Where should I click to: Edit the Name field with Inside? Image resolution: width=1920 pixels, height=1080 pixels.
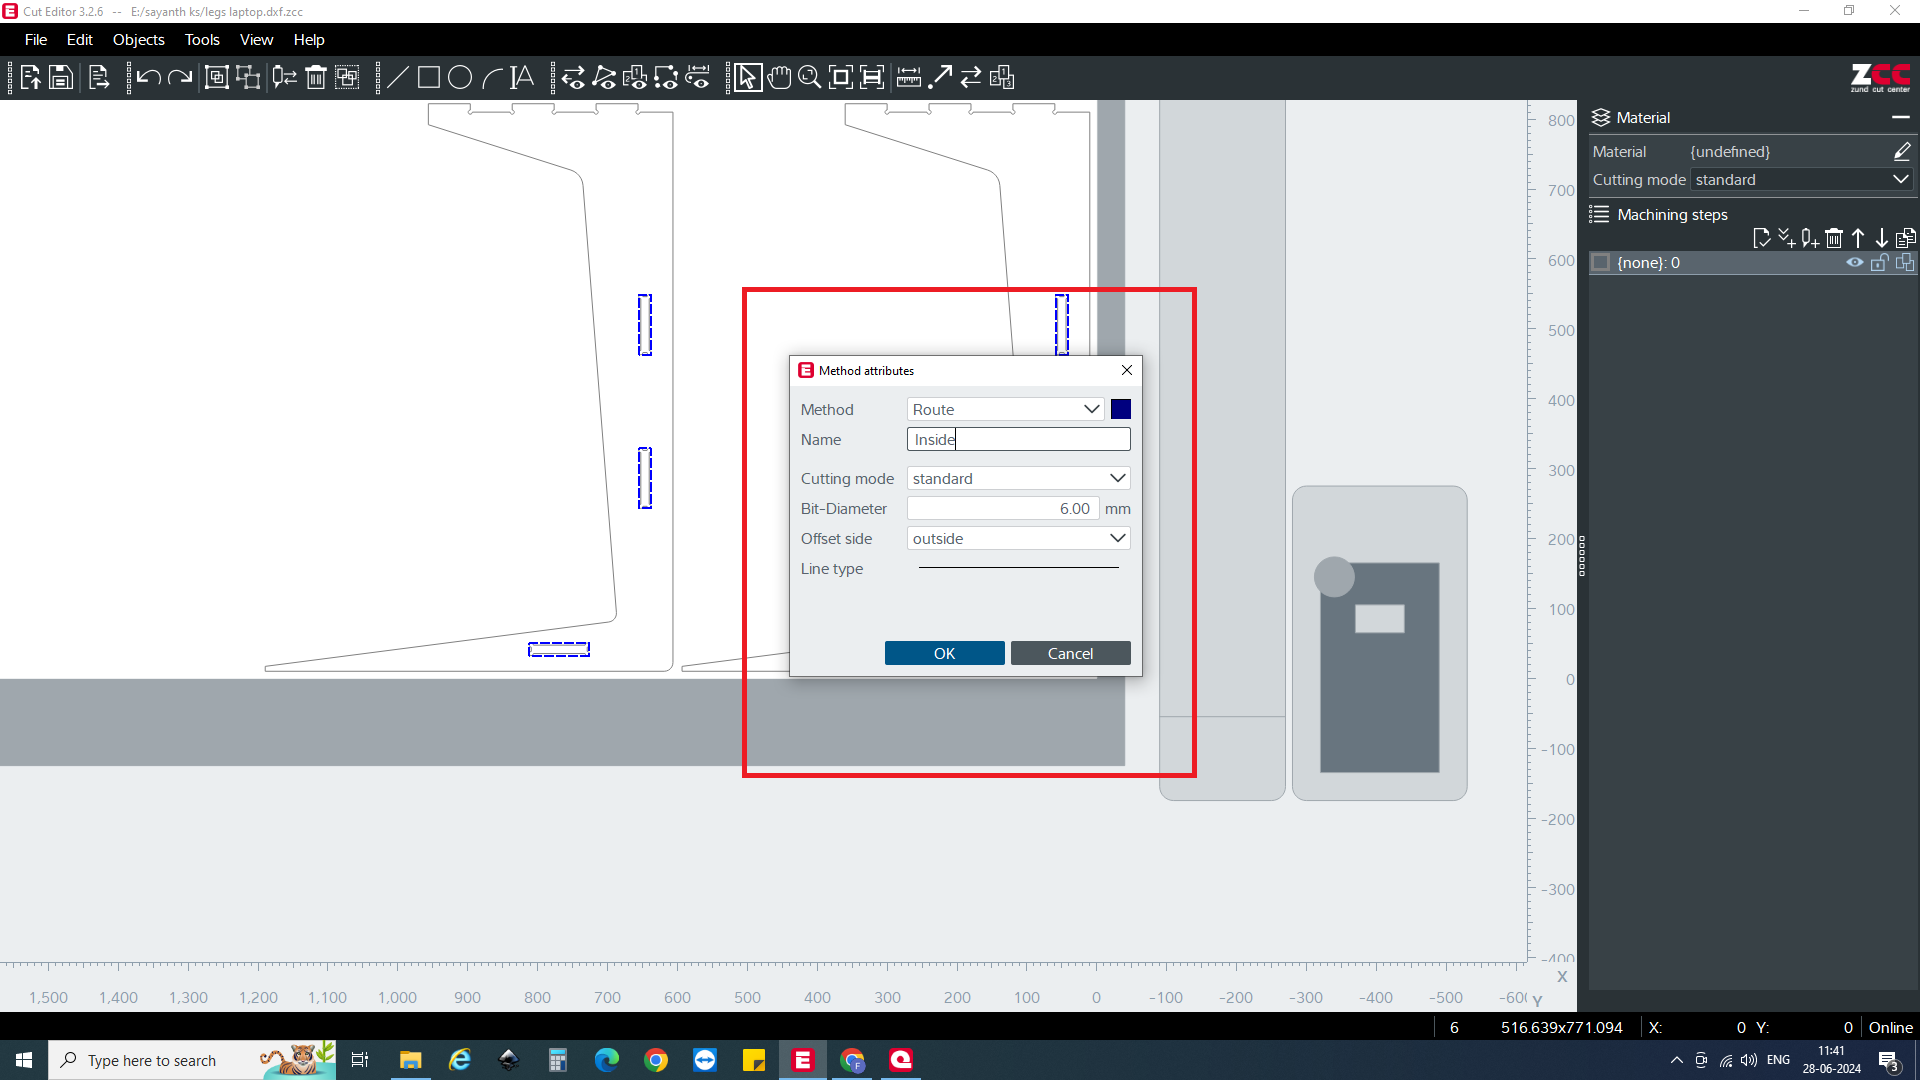pyautogui.click(x=1019, y=439)
